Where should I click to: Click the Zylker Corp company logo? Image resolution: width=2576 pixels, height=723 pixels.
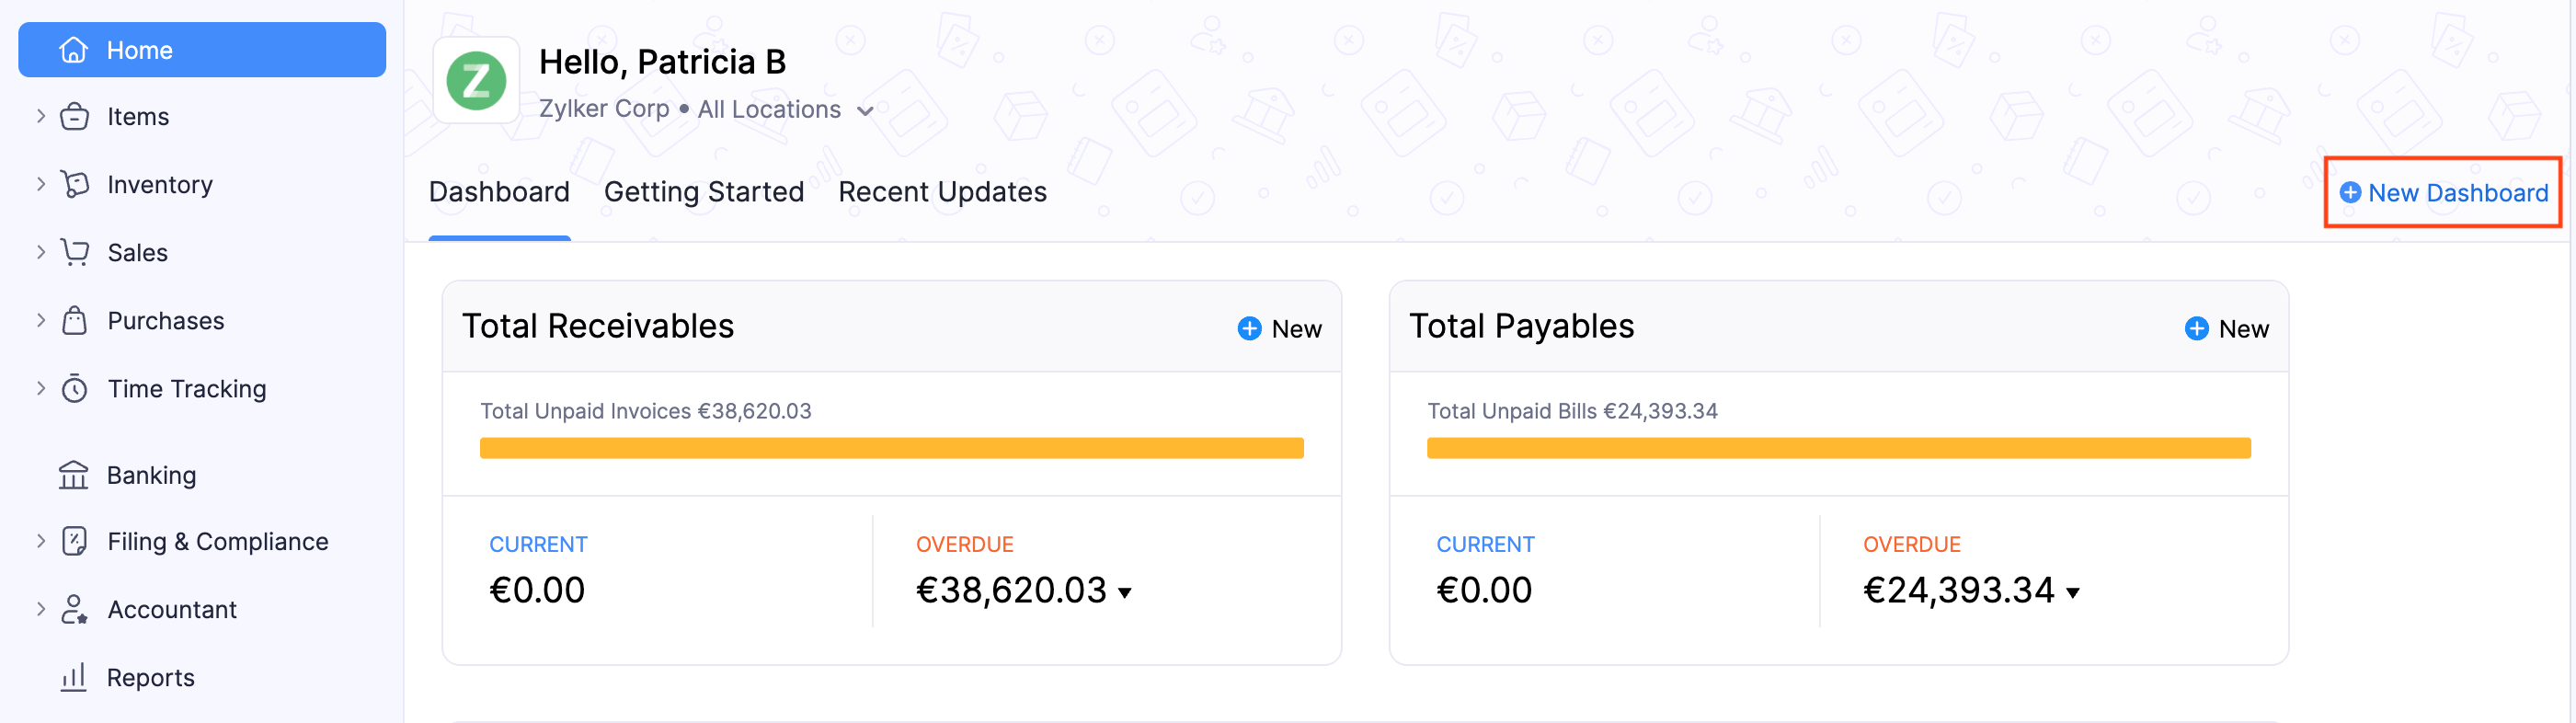(x=476, y=80)
